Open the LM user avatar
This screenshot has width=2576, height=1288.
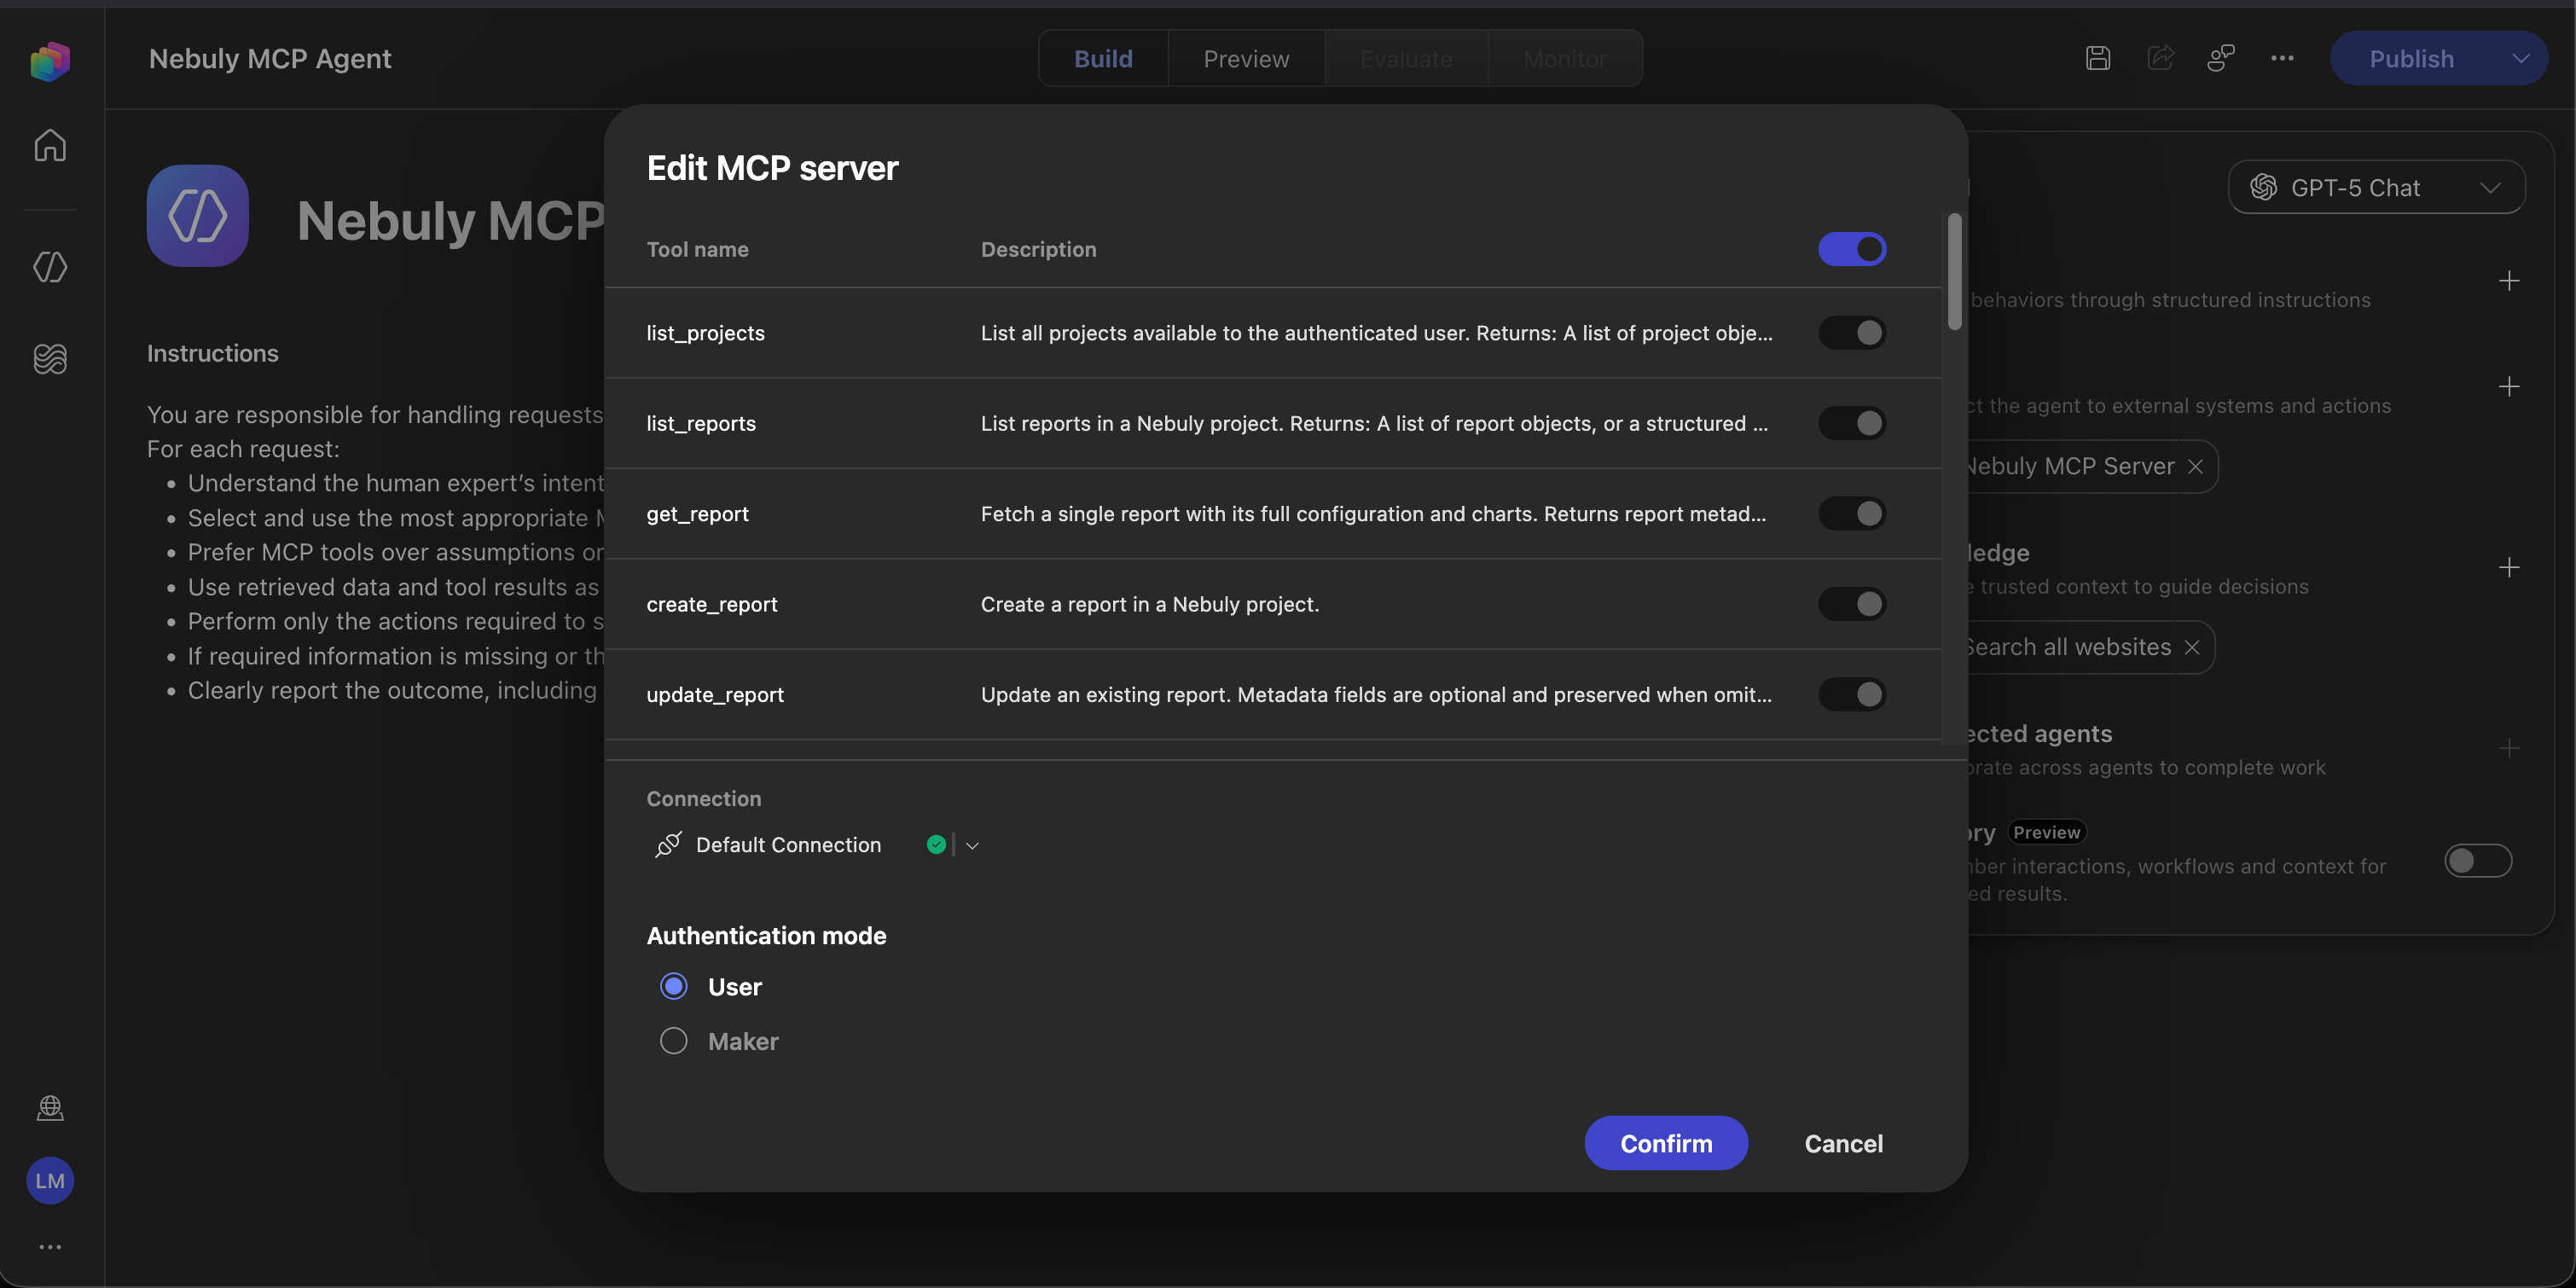coord(50,1181)
